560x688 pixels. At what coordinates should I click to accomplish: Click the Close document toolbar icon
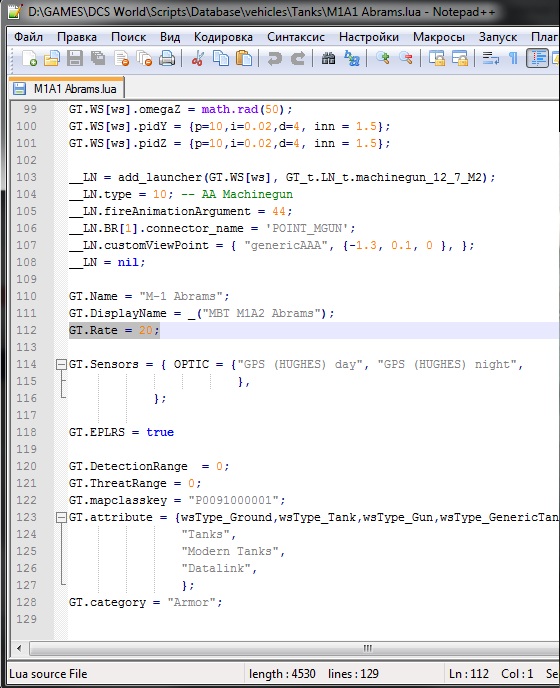121,58
